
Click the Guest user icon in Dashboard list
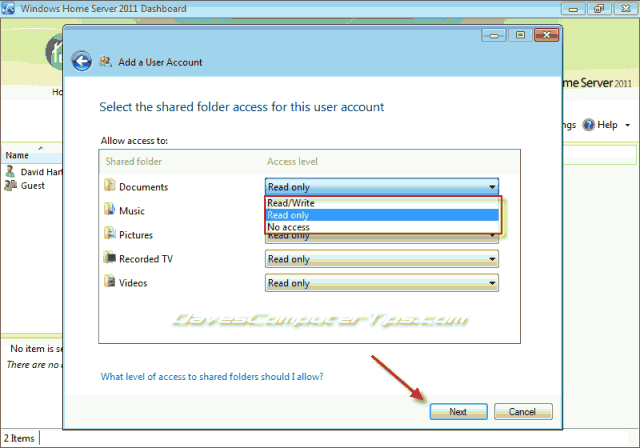(x=10, y=186)
